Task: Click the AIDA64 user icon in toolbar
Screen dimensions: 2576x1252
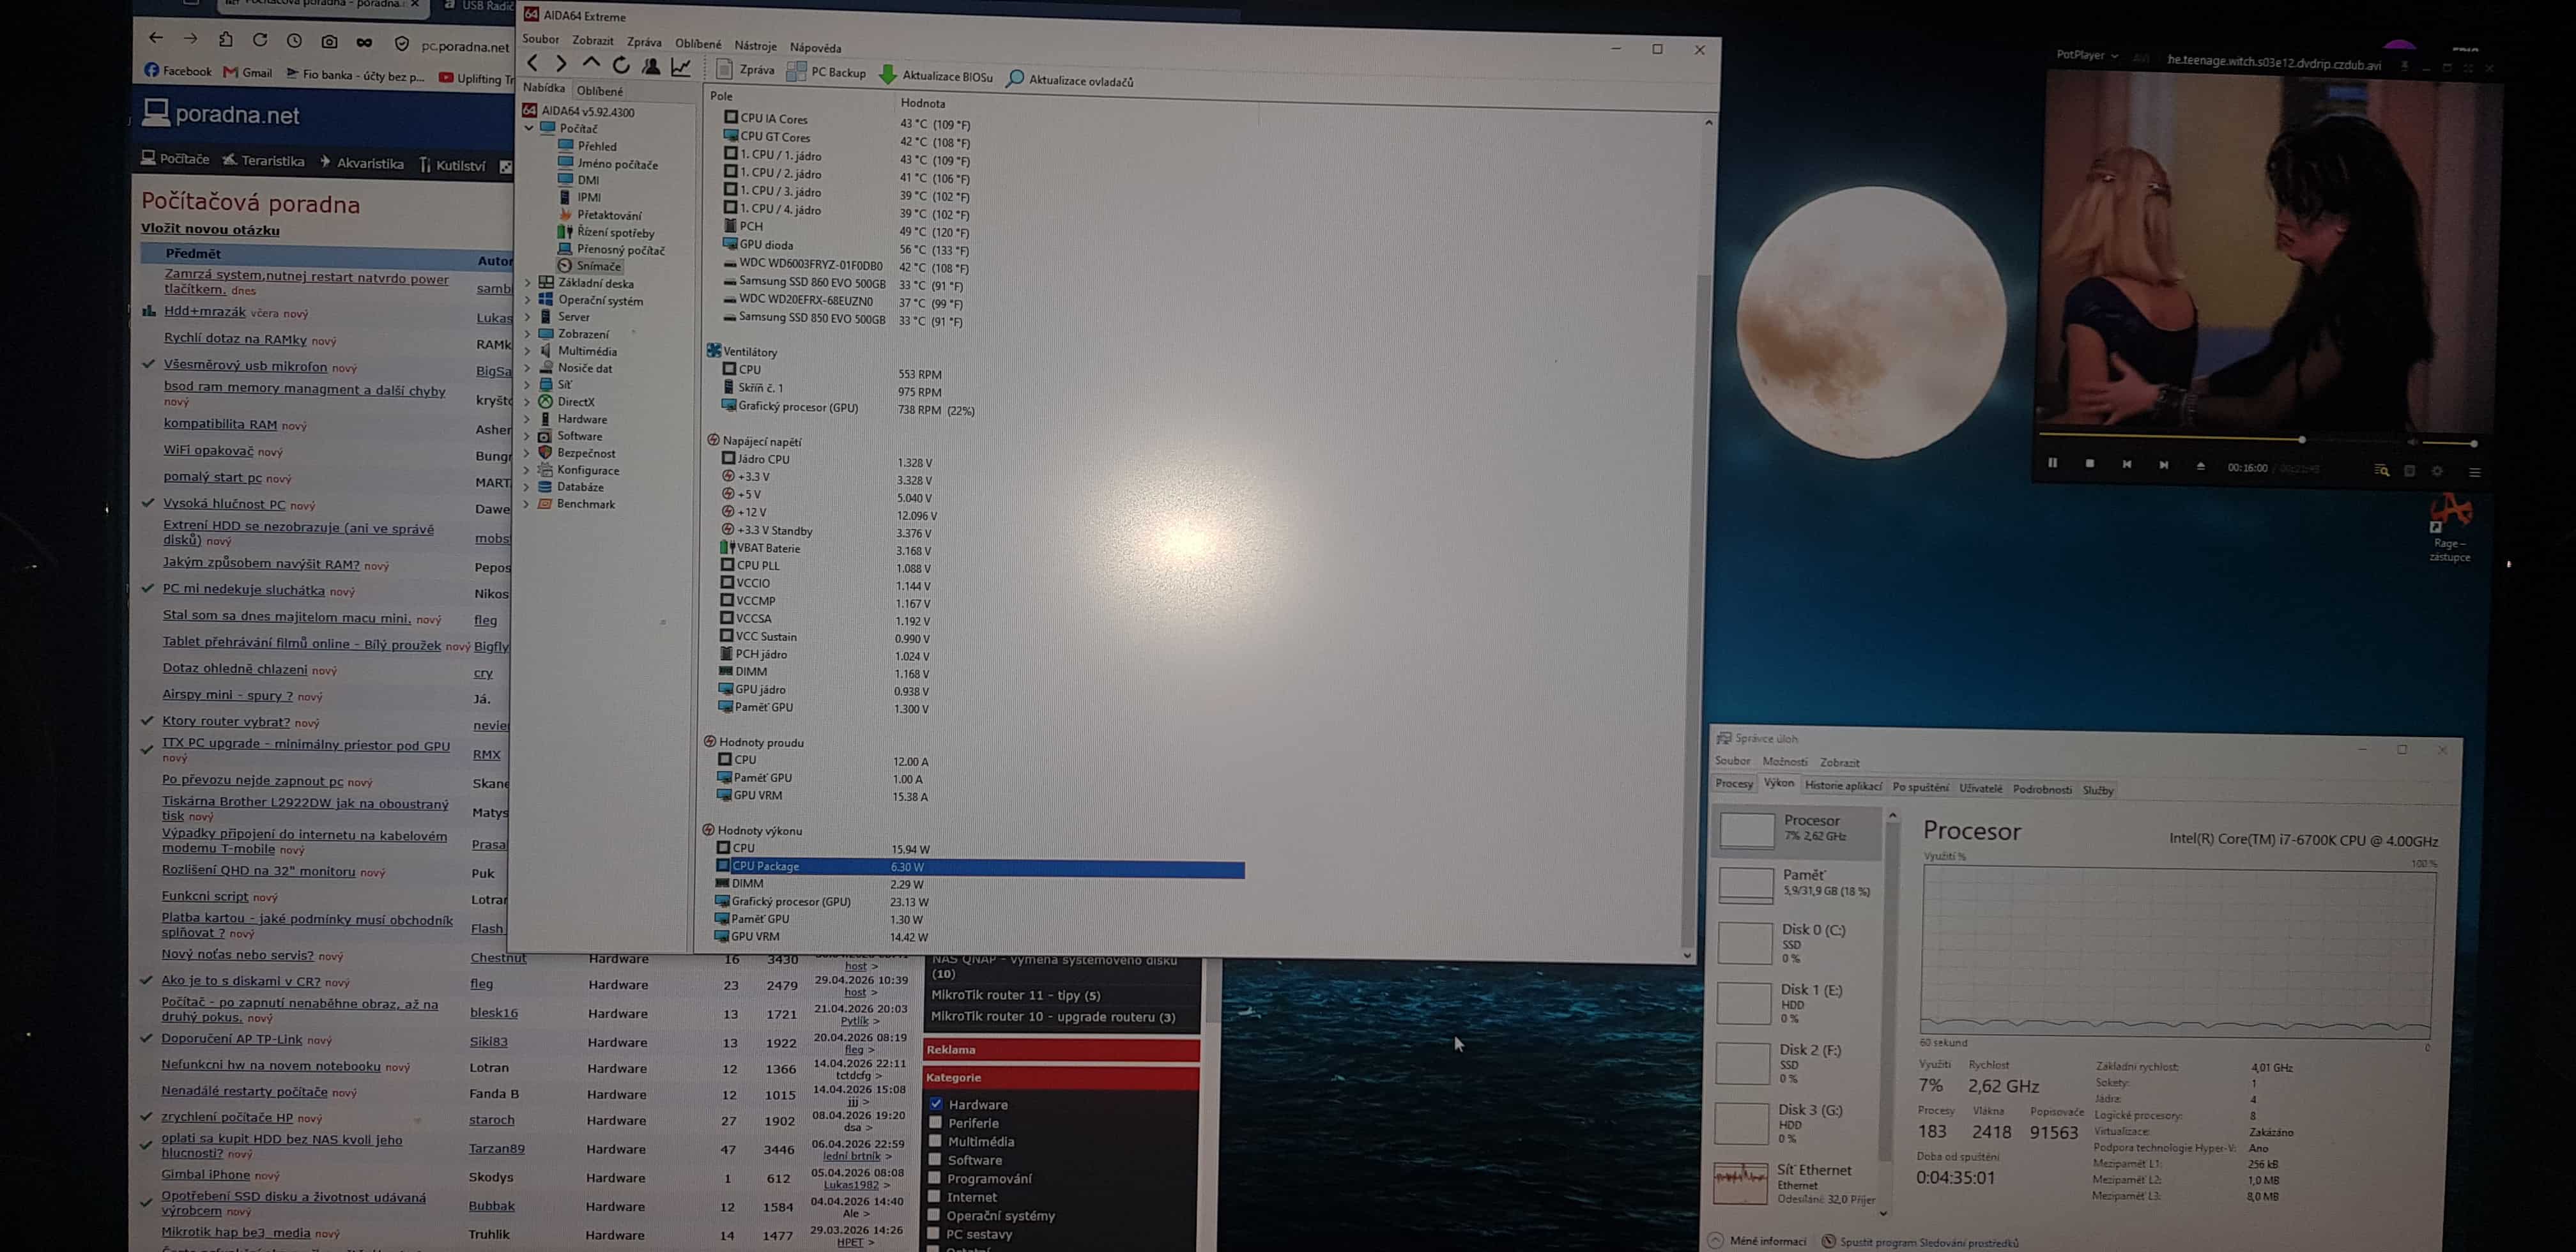Action: point(651,66)
